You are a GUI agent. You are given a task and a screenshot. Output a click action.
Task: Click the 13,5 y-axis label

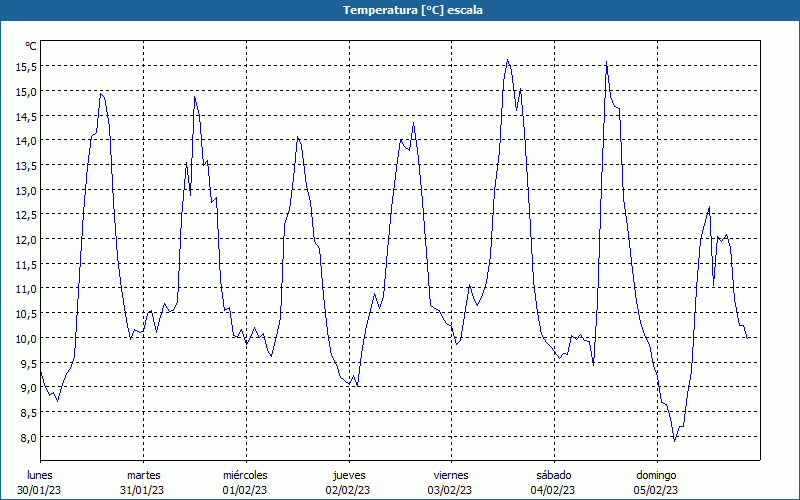(26, 166)
